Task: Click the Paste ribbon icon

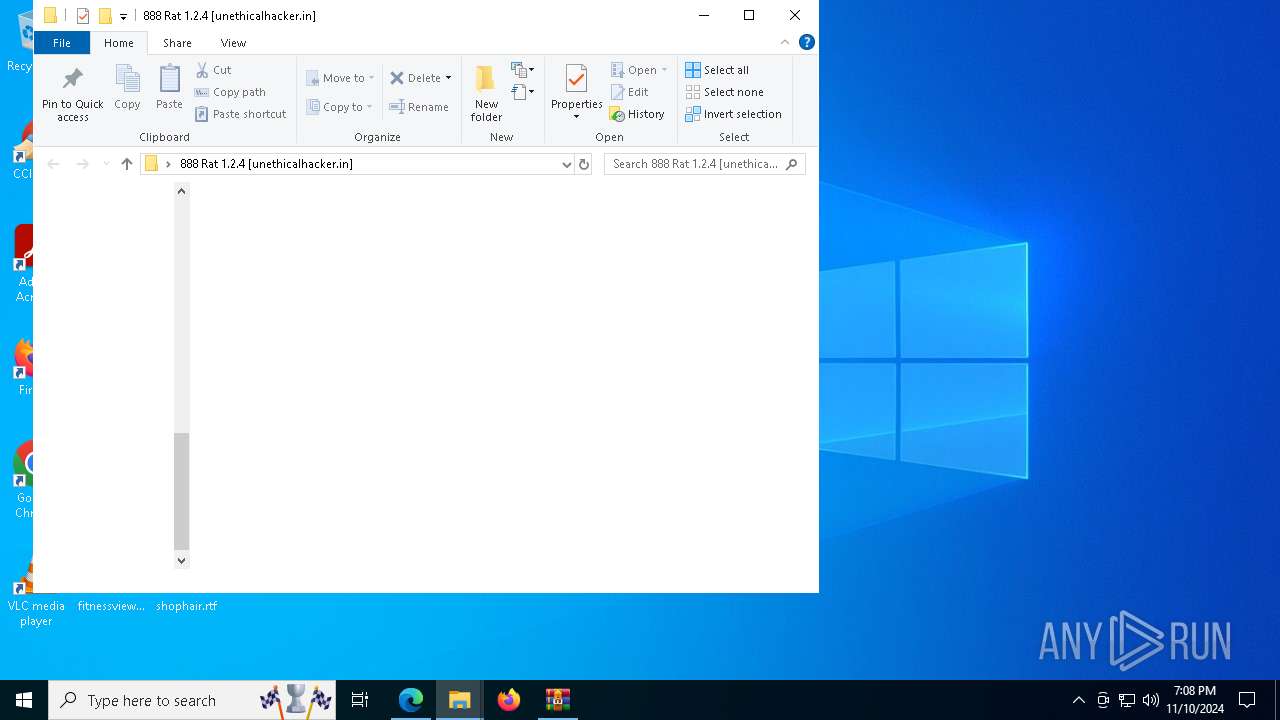Action: [x=169, y=88]
